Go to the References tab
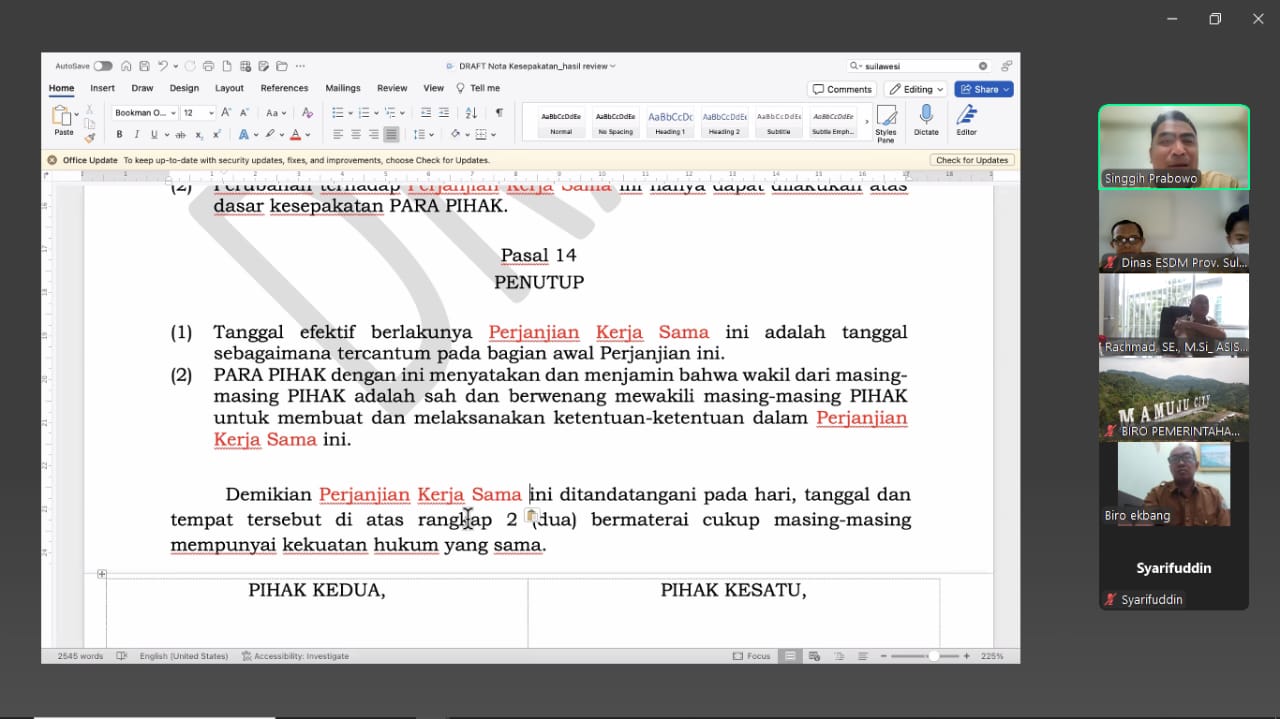This screenshot has width=1280, height=719. [x=284, y=88]
